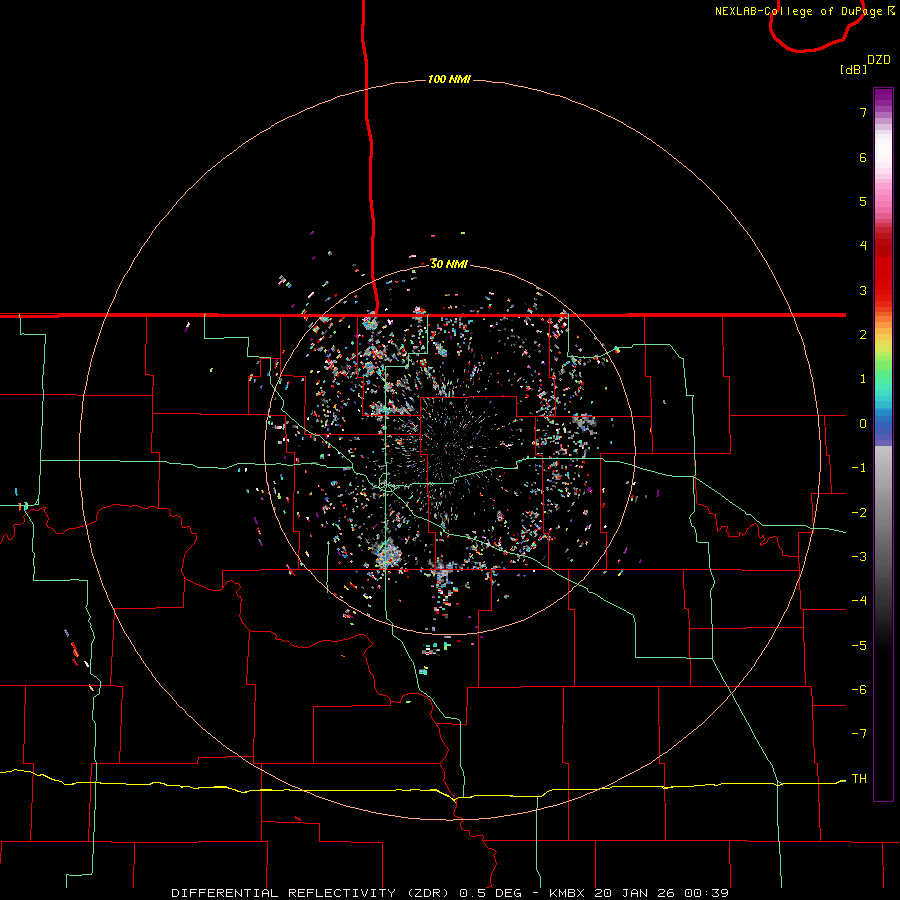Click the -7 value on color scale
900x900 pixels.
(859, 734)
